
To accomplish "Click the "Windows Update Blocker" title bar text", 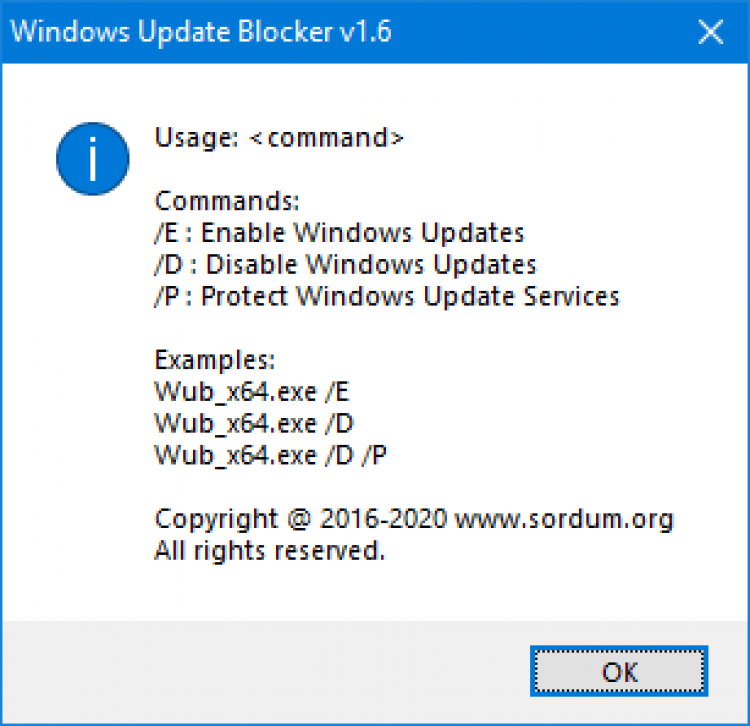I will coord(170,32).
